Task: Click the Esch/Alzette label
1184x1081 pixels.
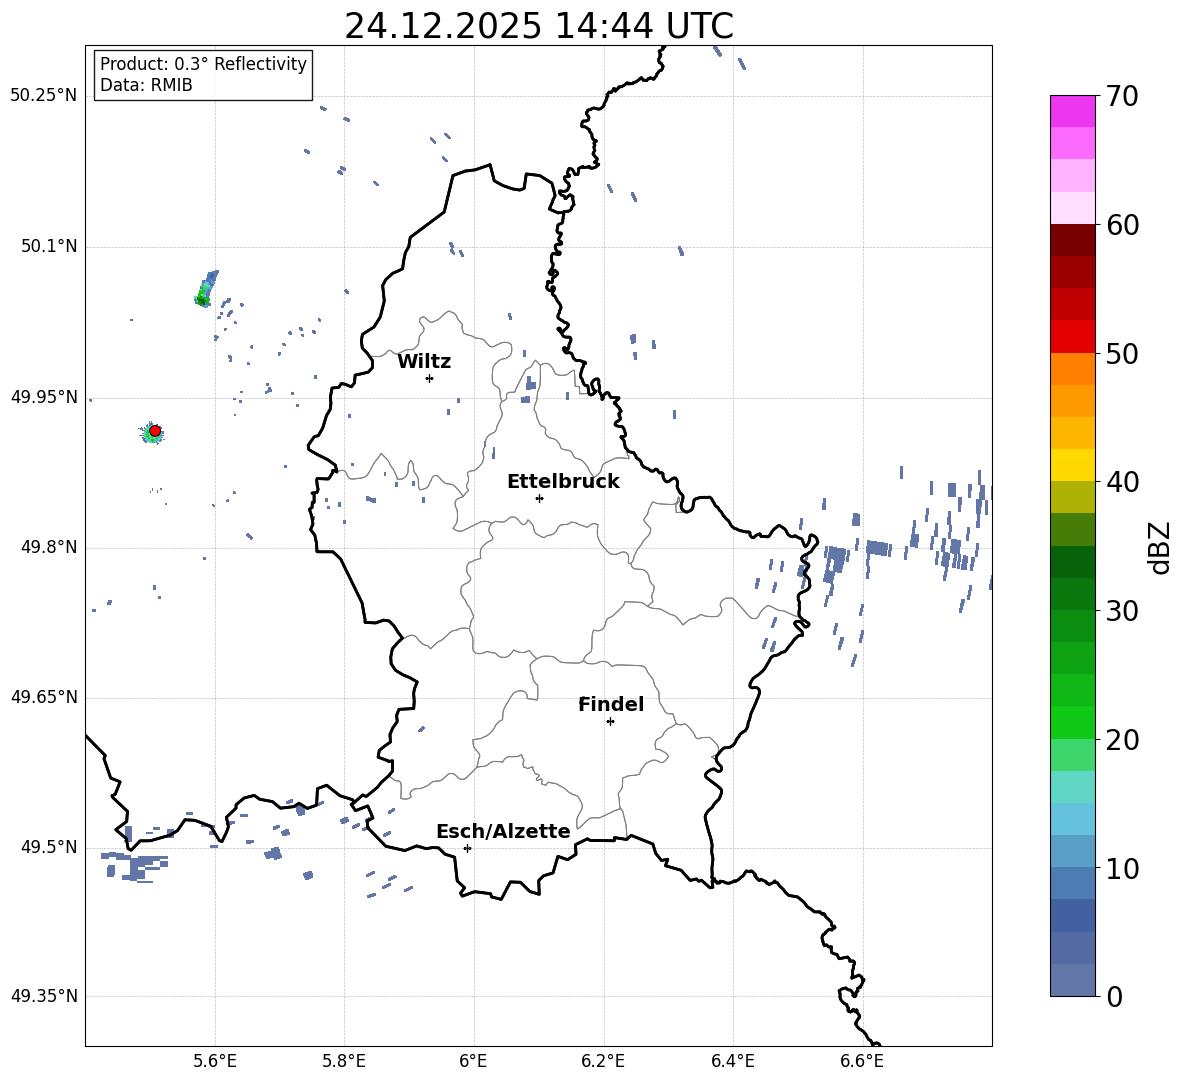Action: coord(504,832)
